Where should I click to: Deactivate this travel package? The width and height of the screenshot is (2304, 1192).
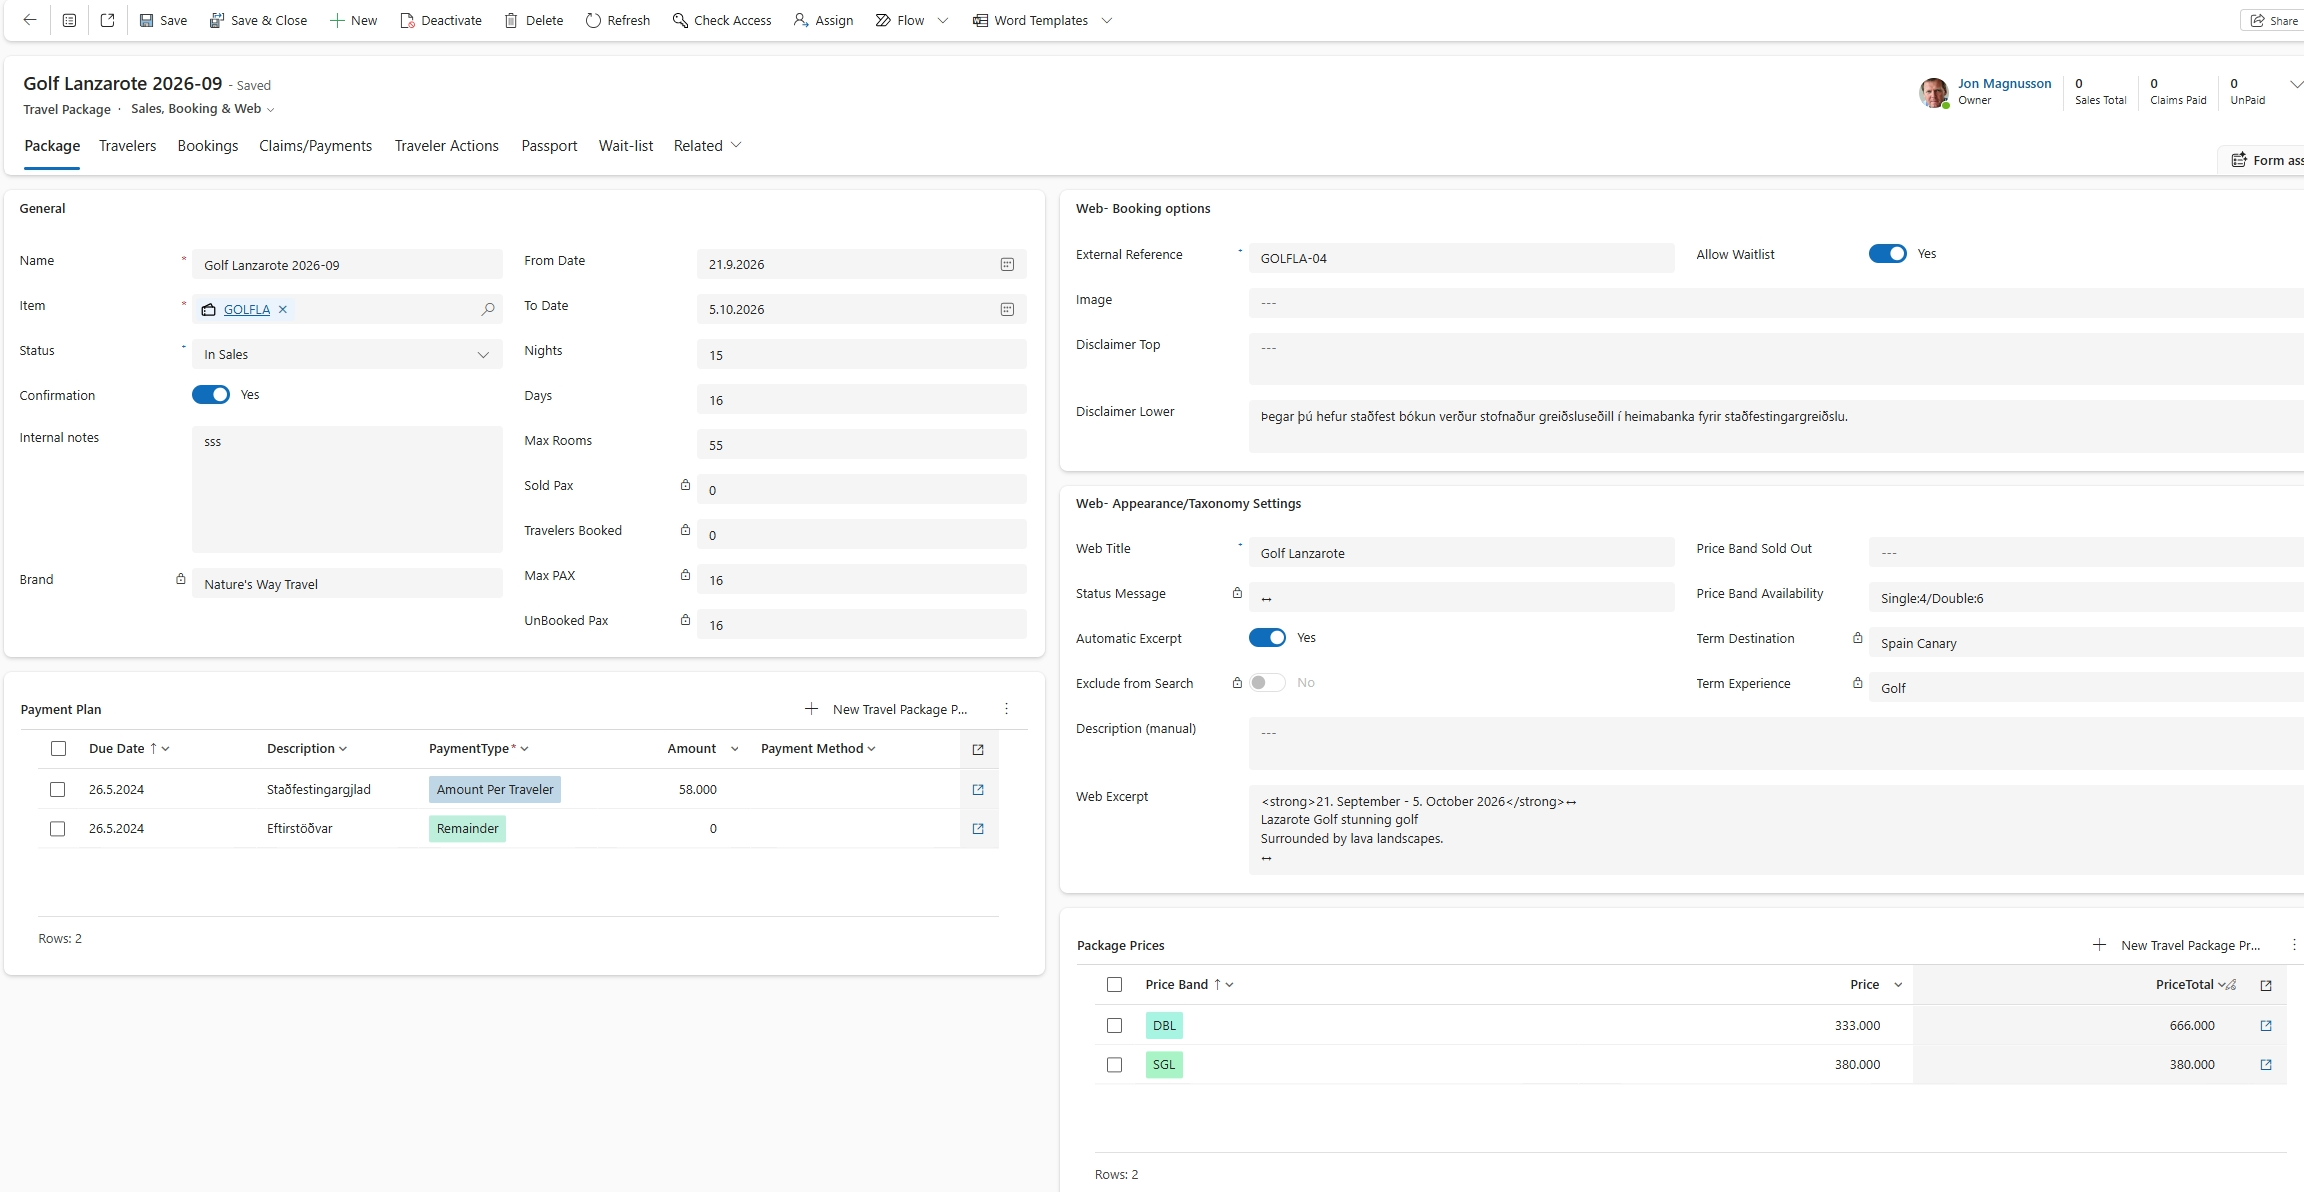coord(441,20)
